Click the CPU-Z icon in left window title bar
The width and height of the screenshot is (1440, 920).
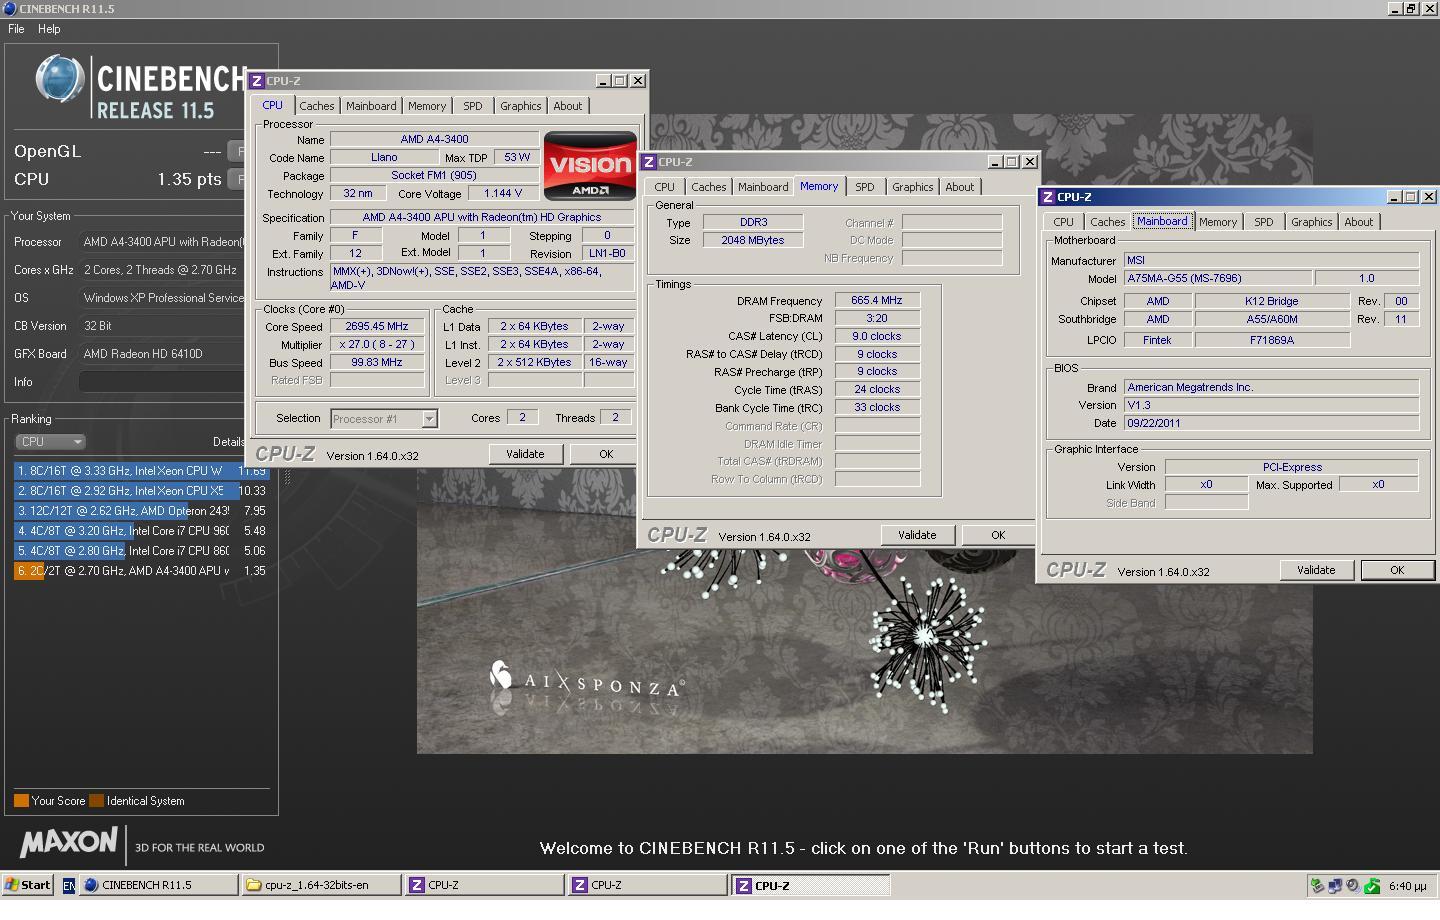coord(257,81)
